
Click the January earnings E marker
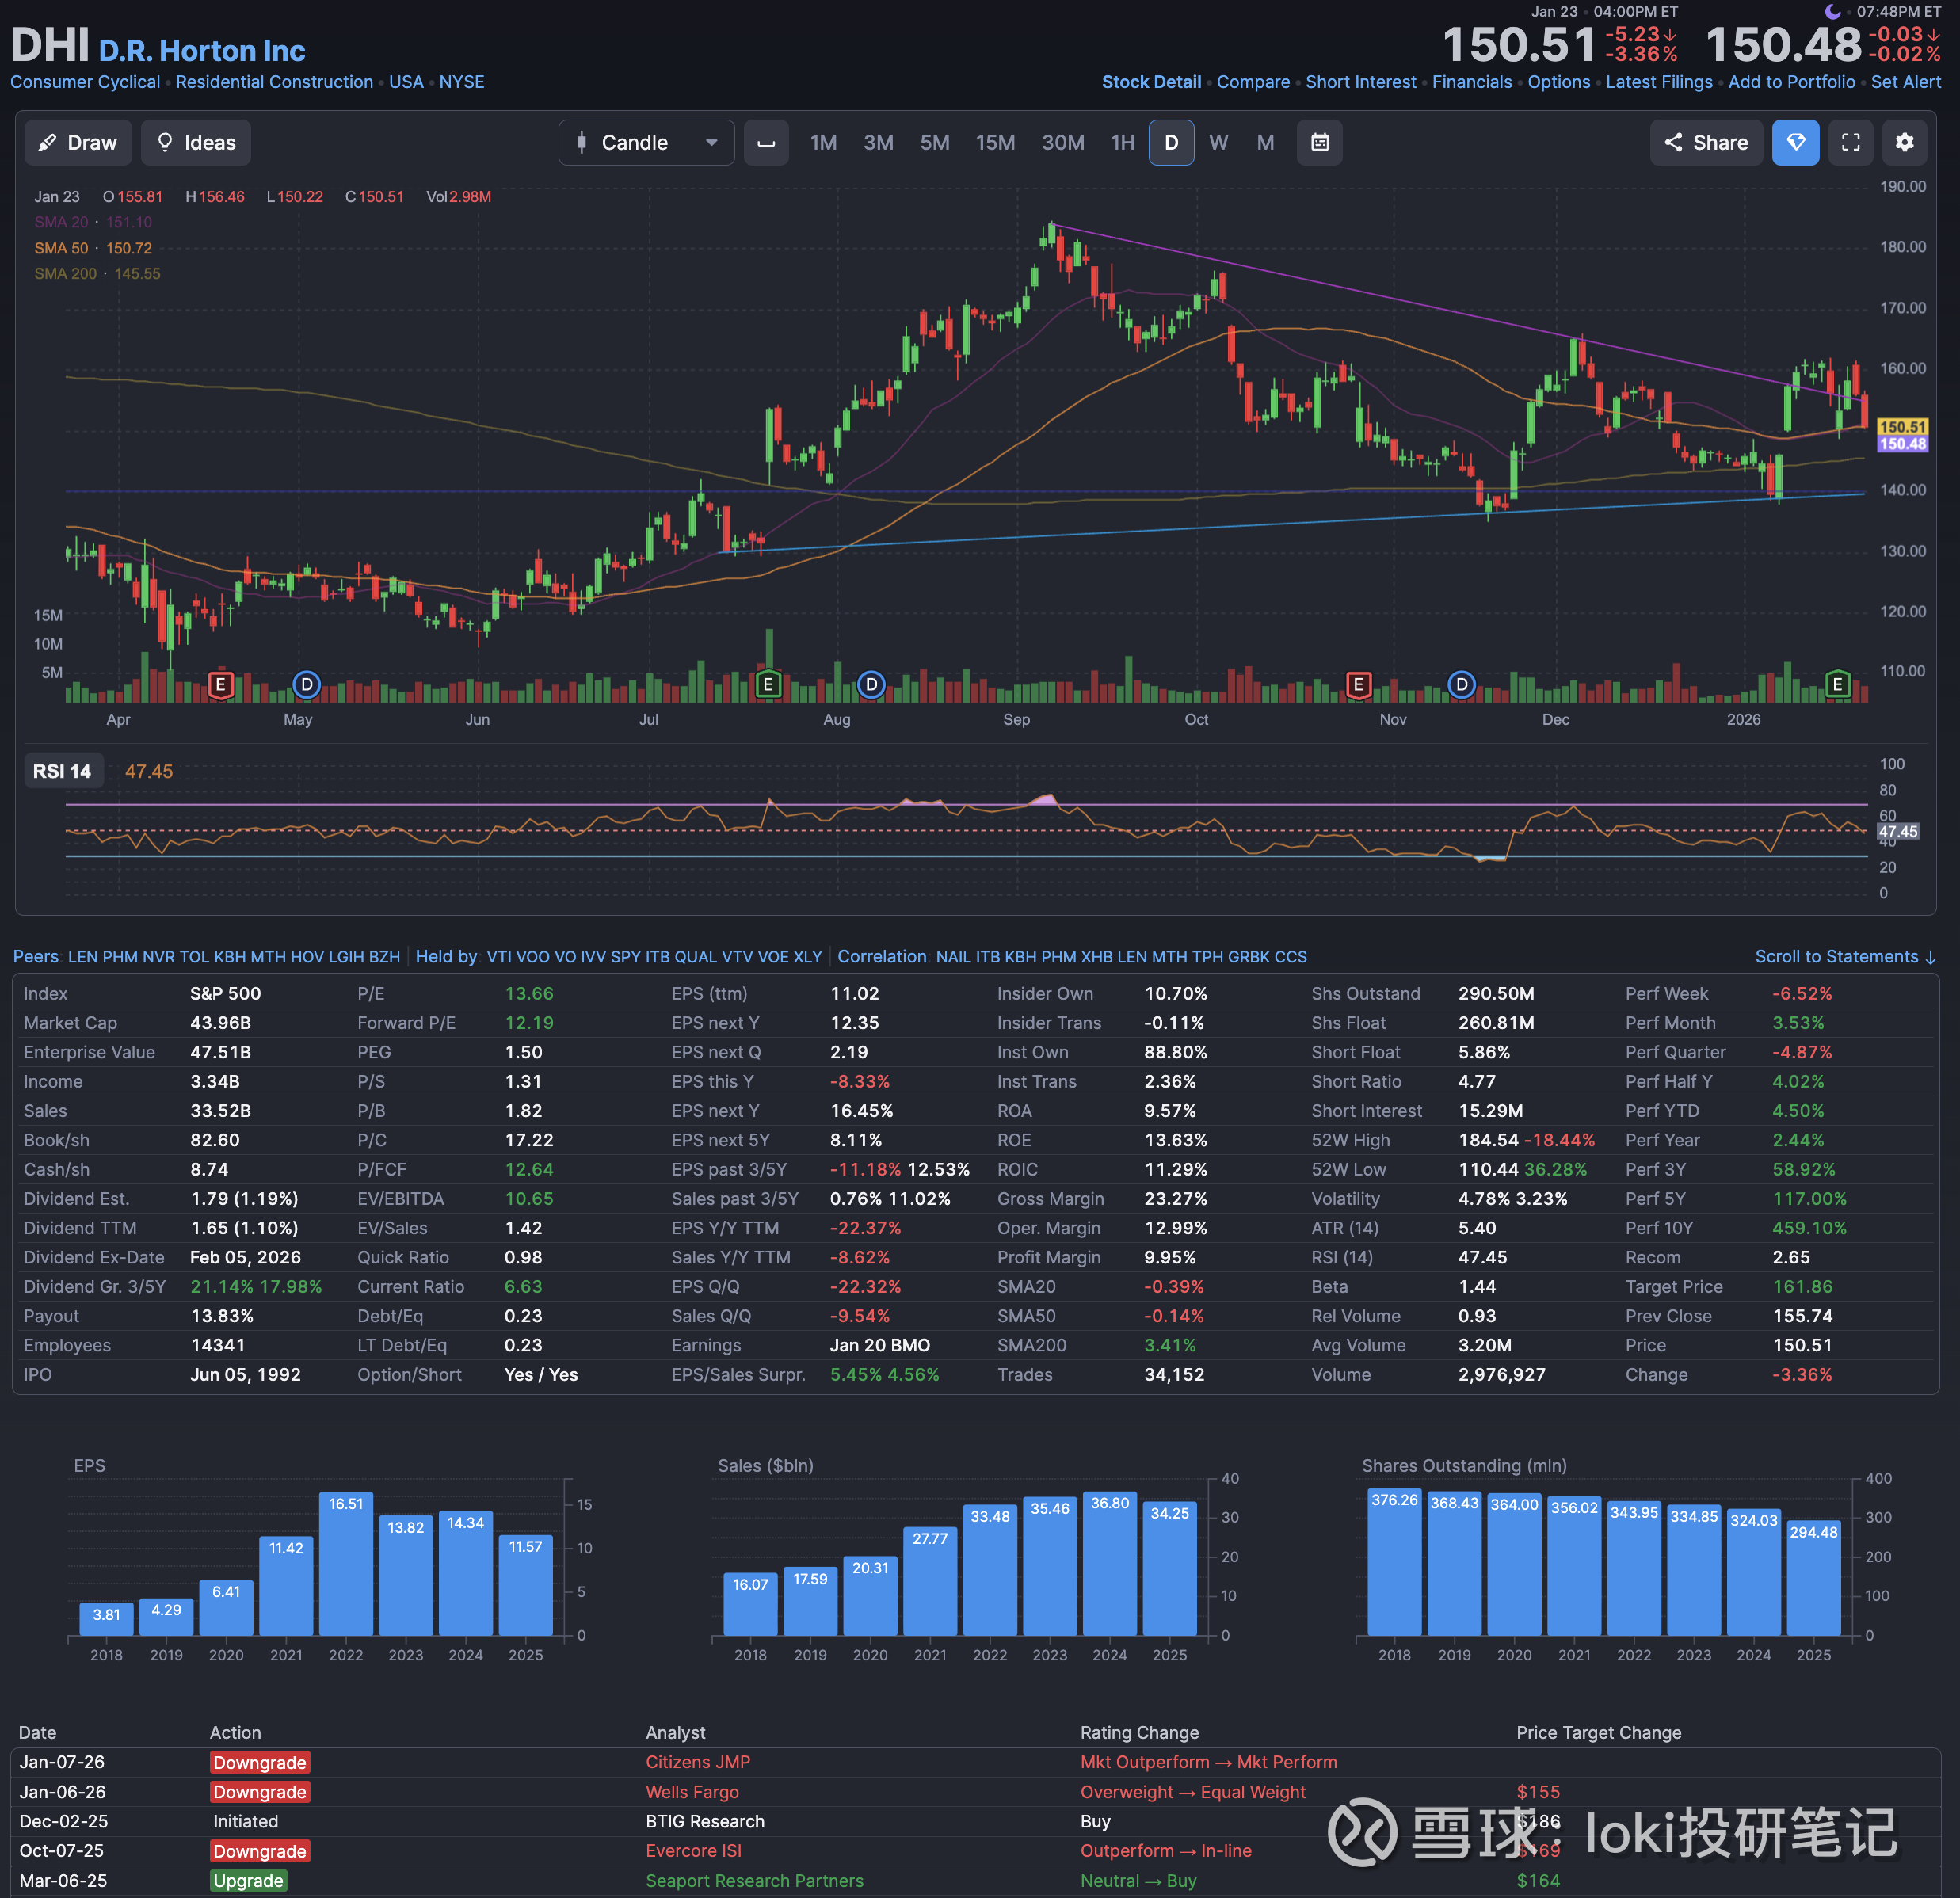[1837, 685]
